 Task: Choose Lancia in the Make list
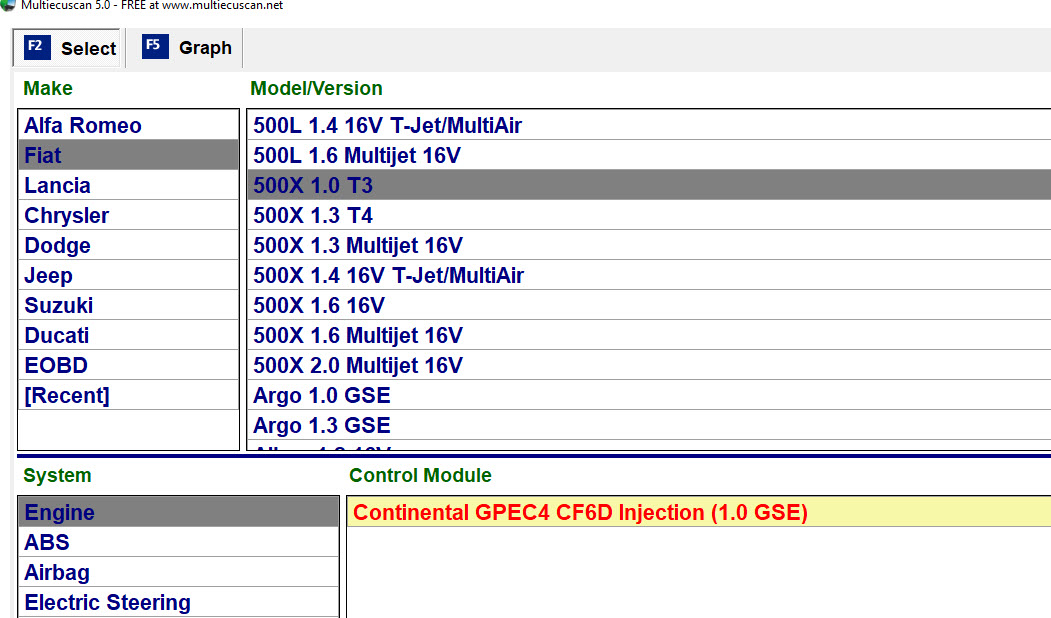tap(57, 186)
